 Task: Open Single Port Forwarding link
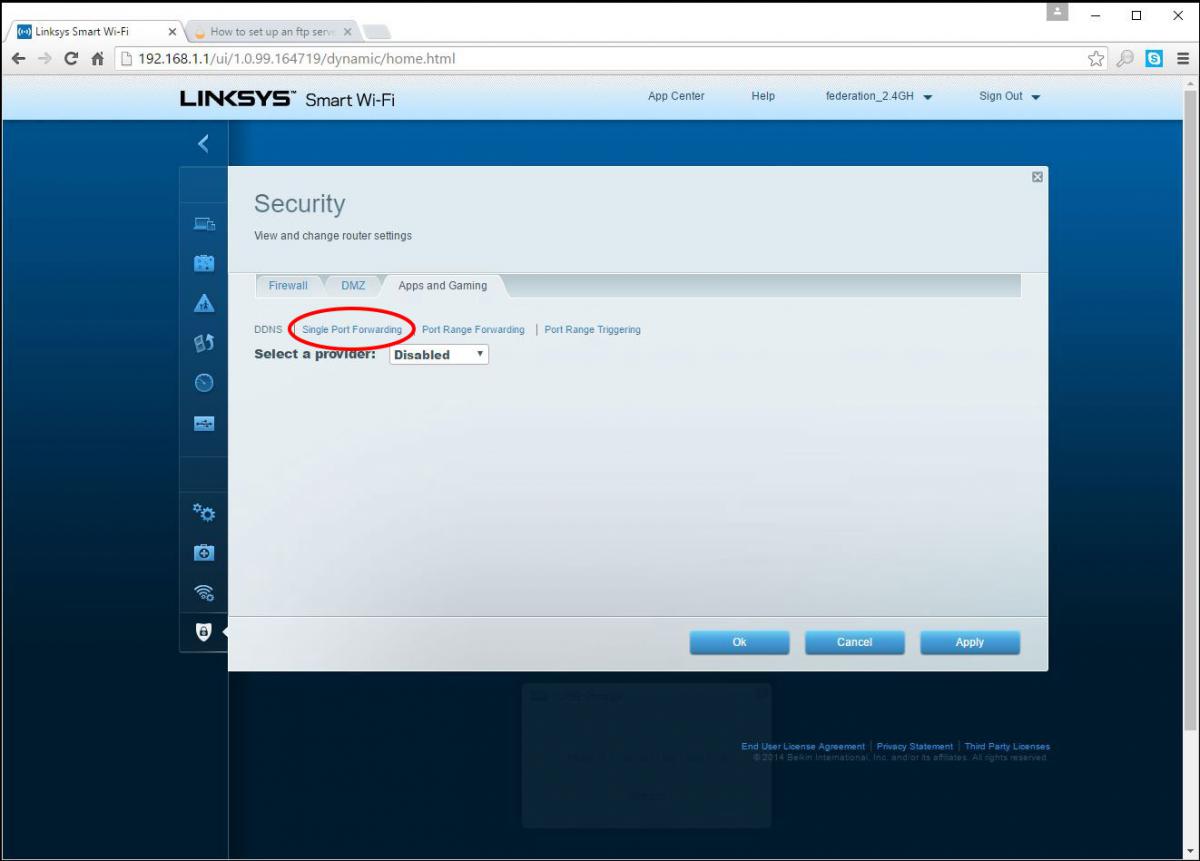352,330
